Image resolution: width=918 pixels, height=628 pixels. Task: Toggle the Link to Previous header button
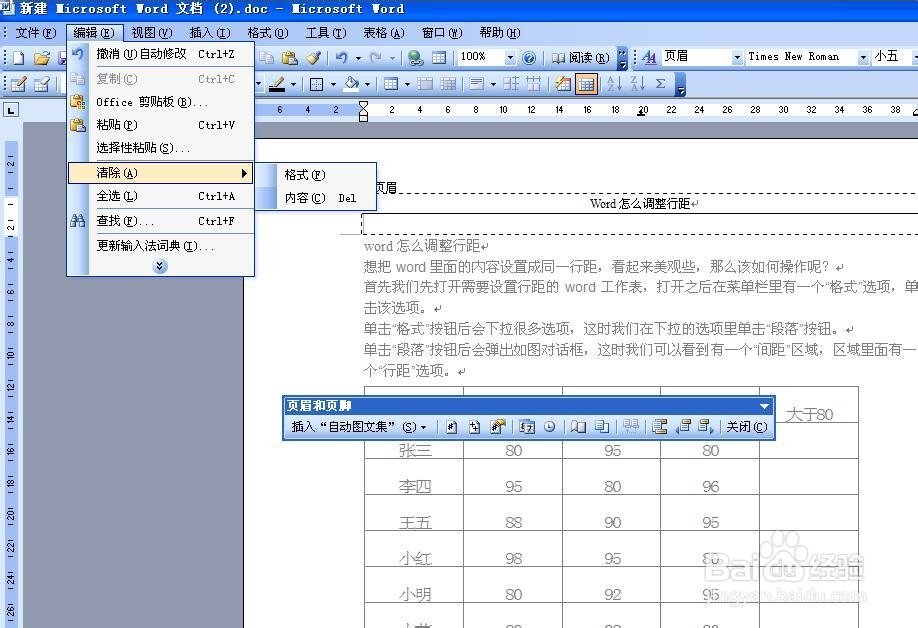click(x=630, y=427)
